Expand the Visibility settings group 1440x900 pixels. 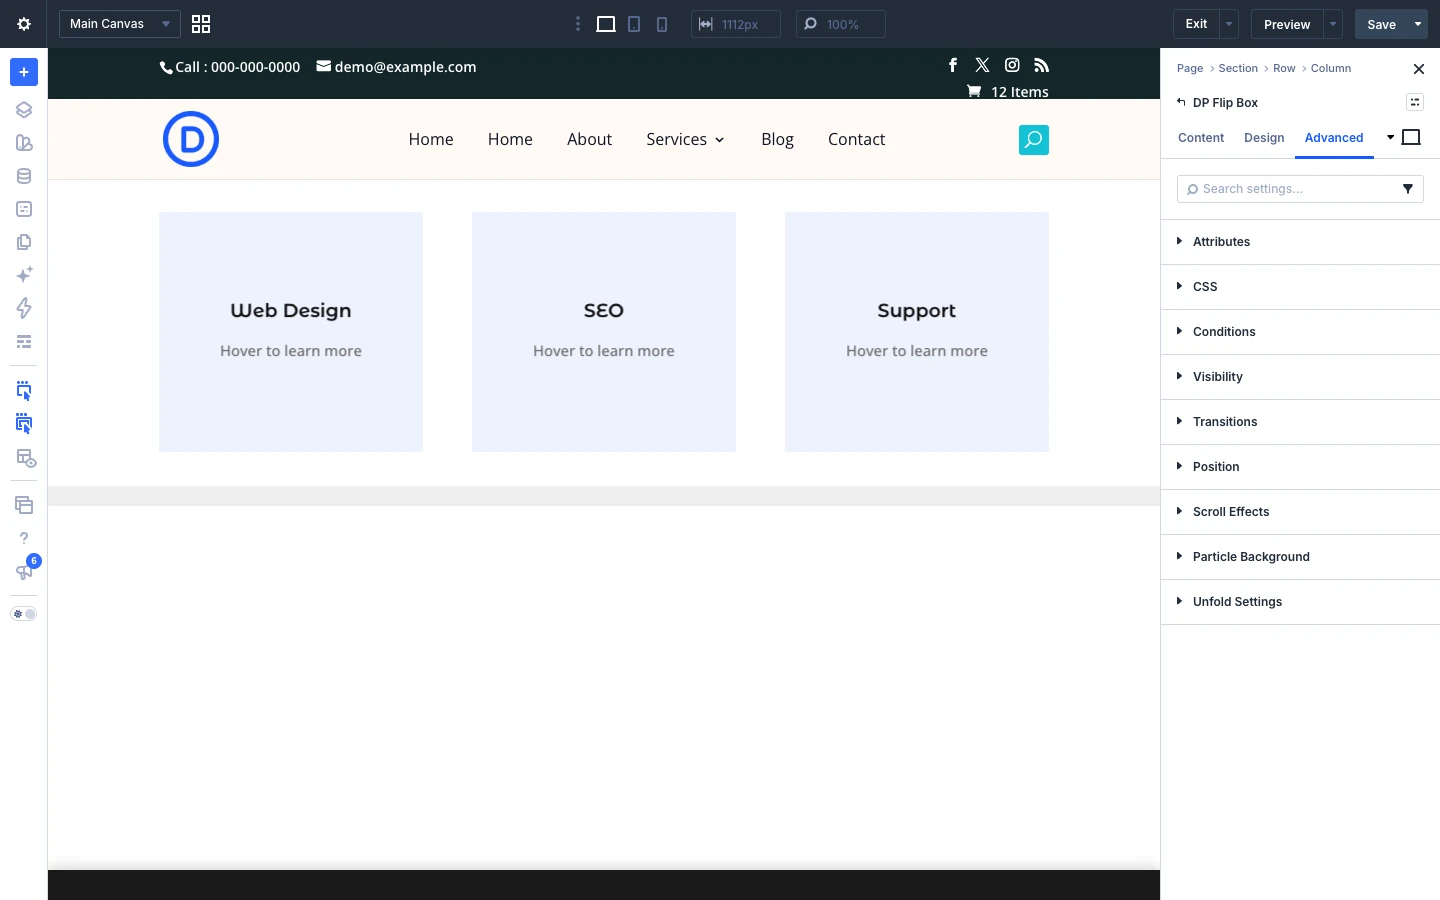coord(1300,377)
